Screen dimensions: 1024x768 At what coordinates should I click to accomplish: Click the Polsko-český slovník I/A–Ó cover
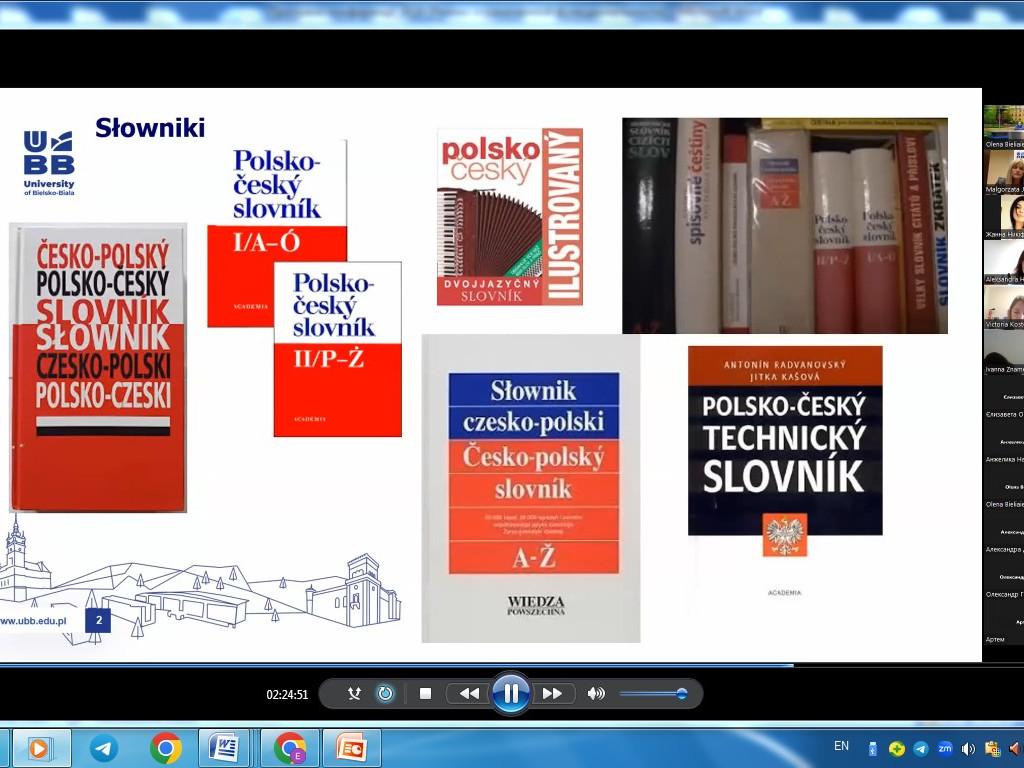coord(277,232)
